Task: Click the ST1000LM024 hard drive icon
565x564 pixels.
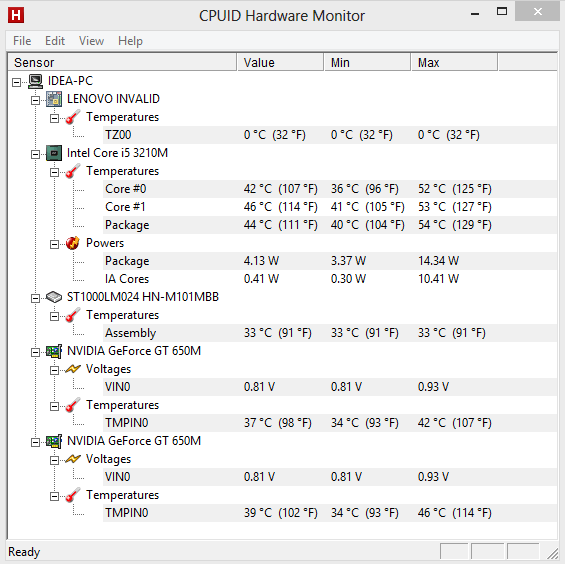Action: click(x=54, y=297)
